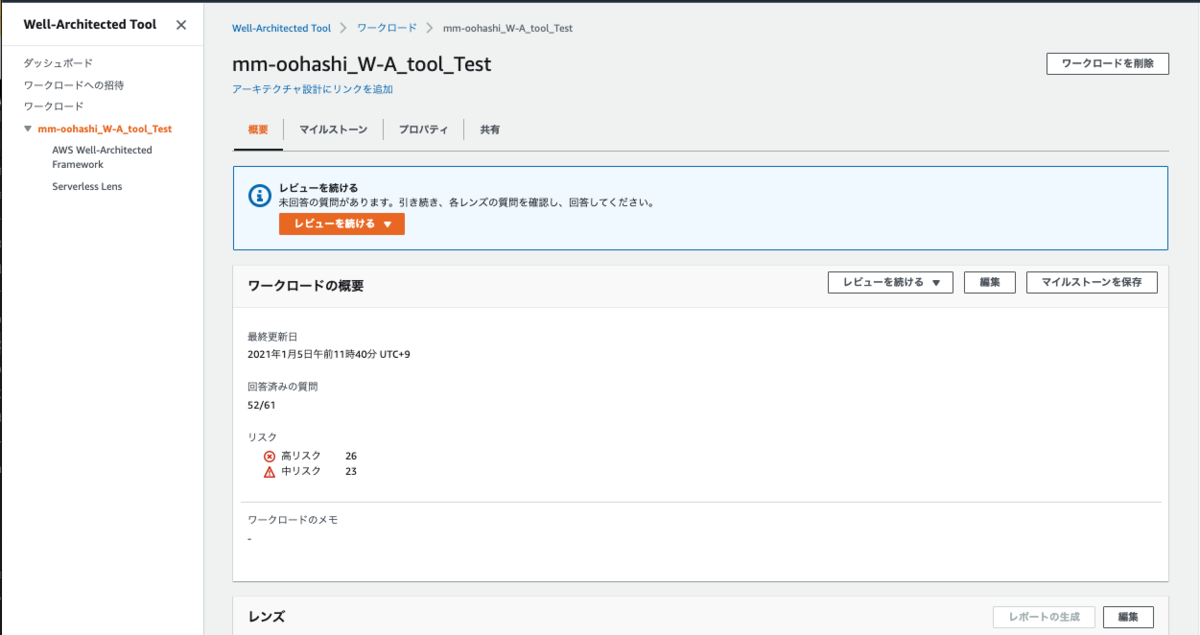
Task: Go to Well-Architected Tool breadcrumb link
Action: (281, 28)
